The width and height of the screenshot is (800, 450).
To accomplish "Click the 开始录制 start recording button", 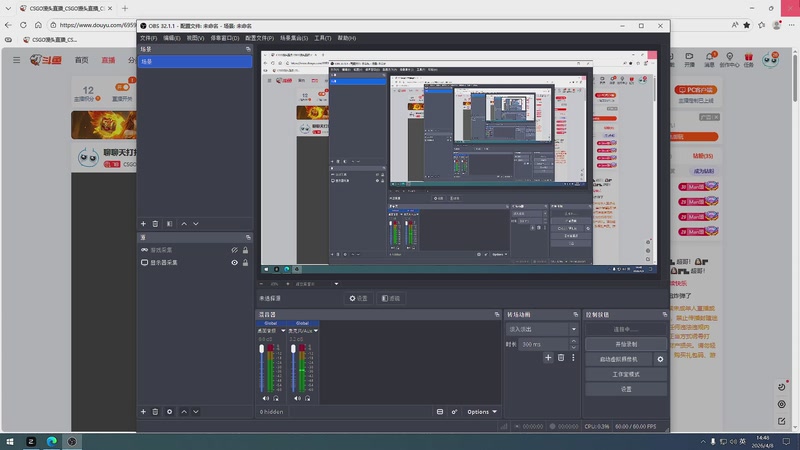I will (x=626, y=344).
